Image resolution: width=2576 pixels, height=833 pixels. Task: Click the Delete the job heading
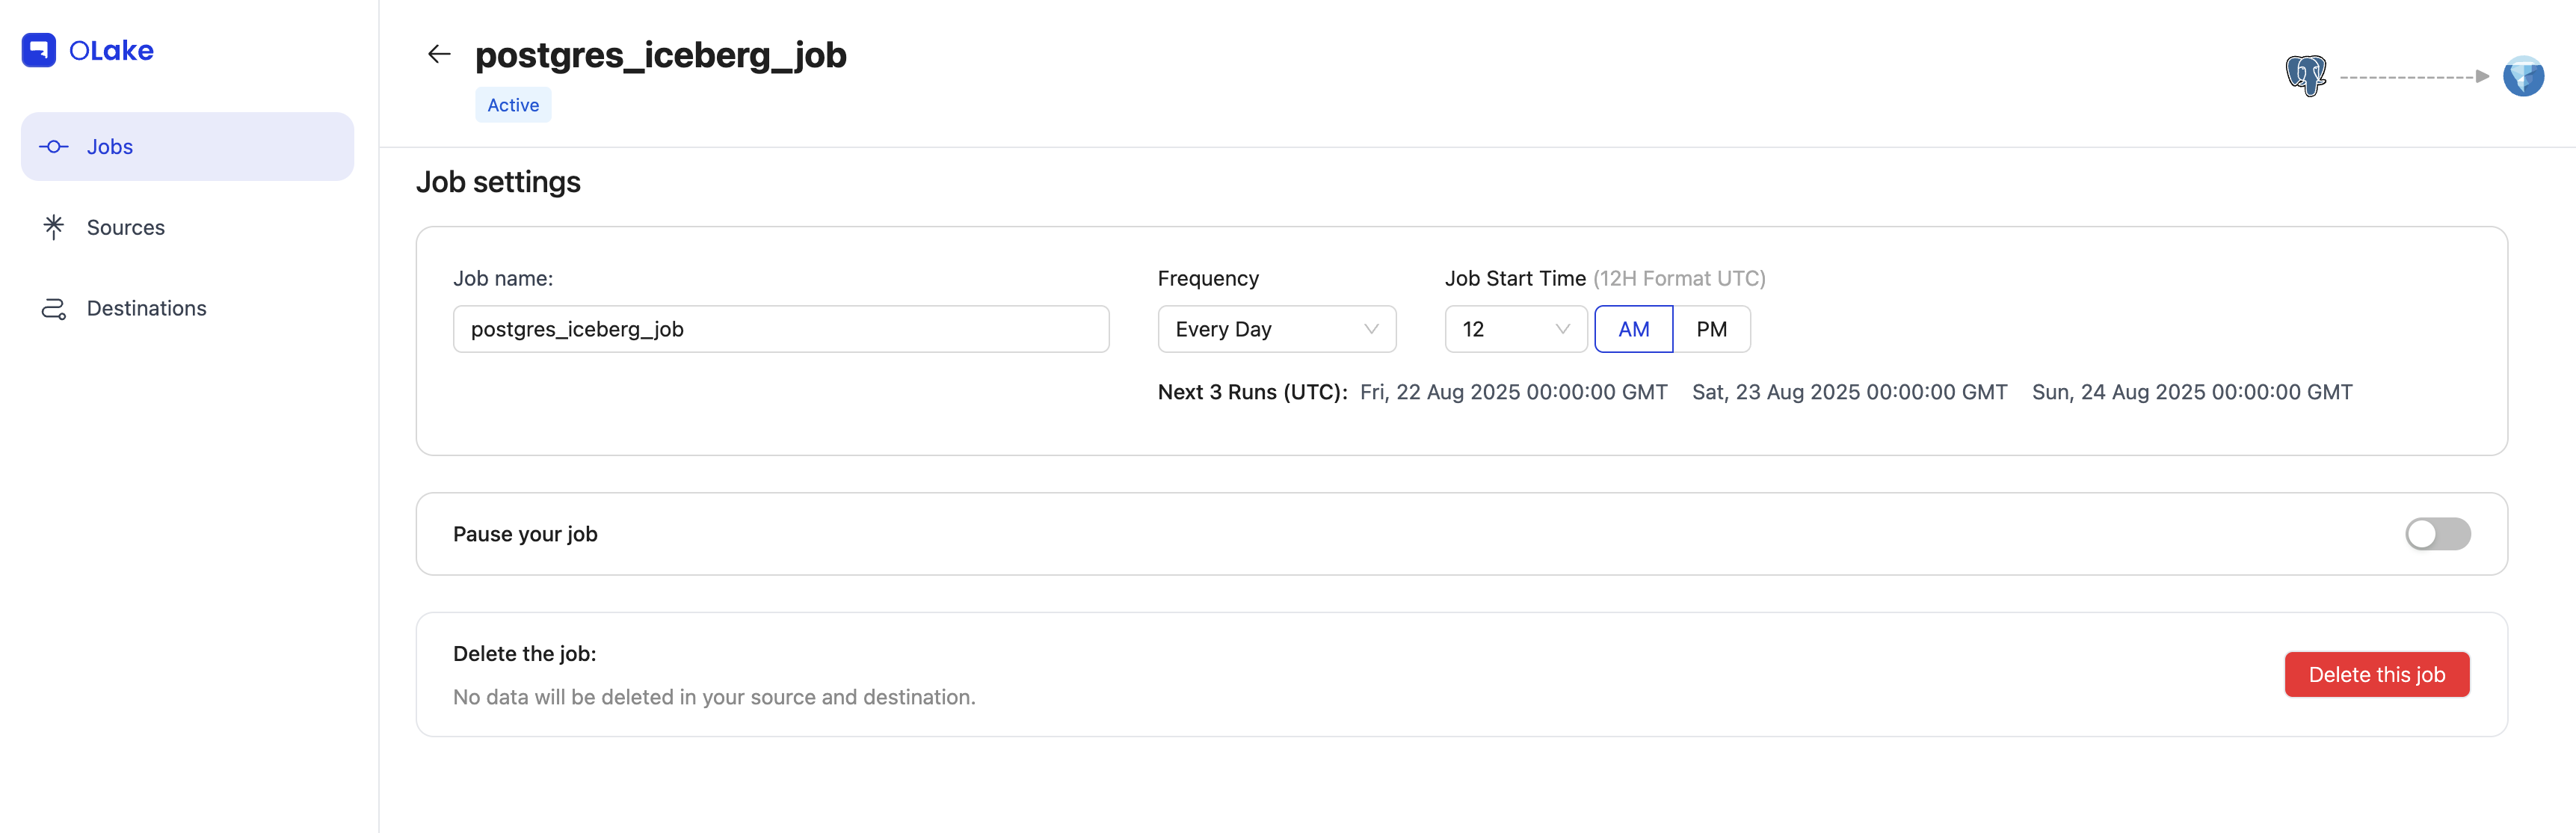[x=524, y=654]
